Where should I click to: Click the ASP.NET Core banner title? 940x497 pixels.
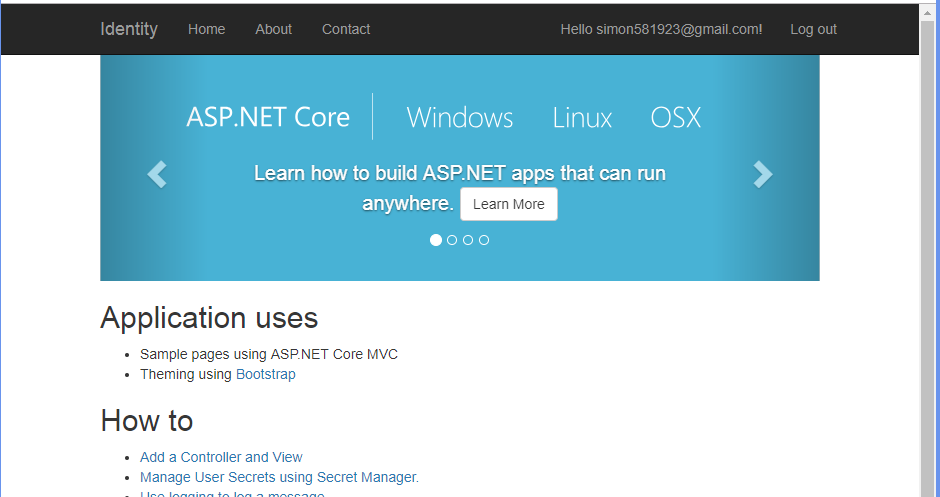click(x=268, y=117)
